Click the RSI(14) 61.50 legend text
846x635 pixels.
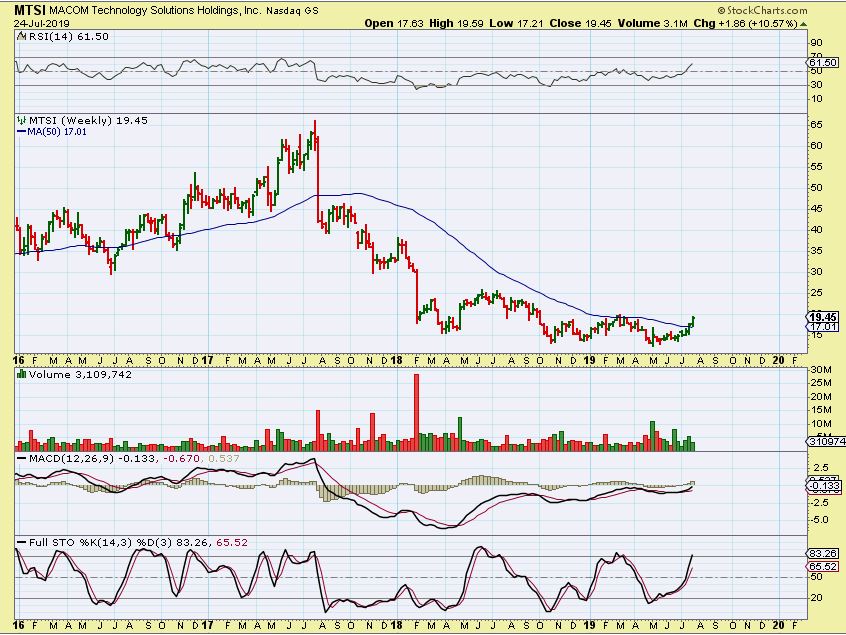tap(69, 37)
